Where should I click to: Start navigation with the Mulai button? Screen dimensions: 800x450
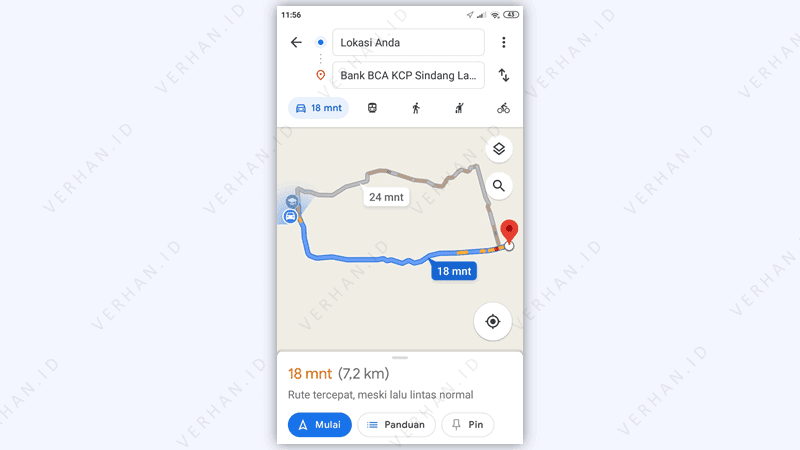click(x=319, y=424)
